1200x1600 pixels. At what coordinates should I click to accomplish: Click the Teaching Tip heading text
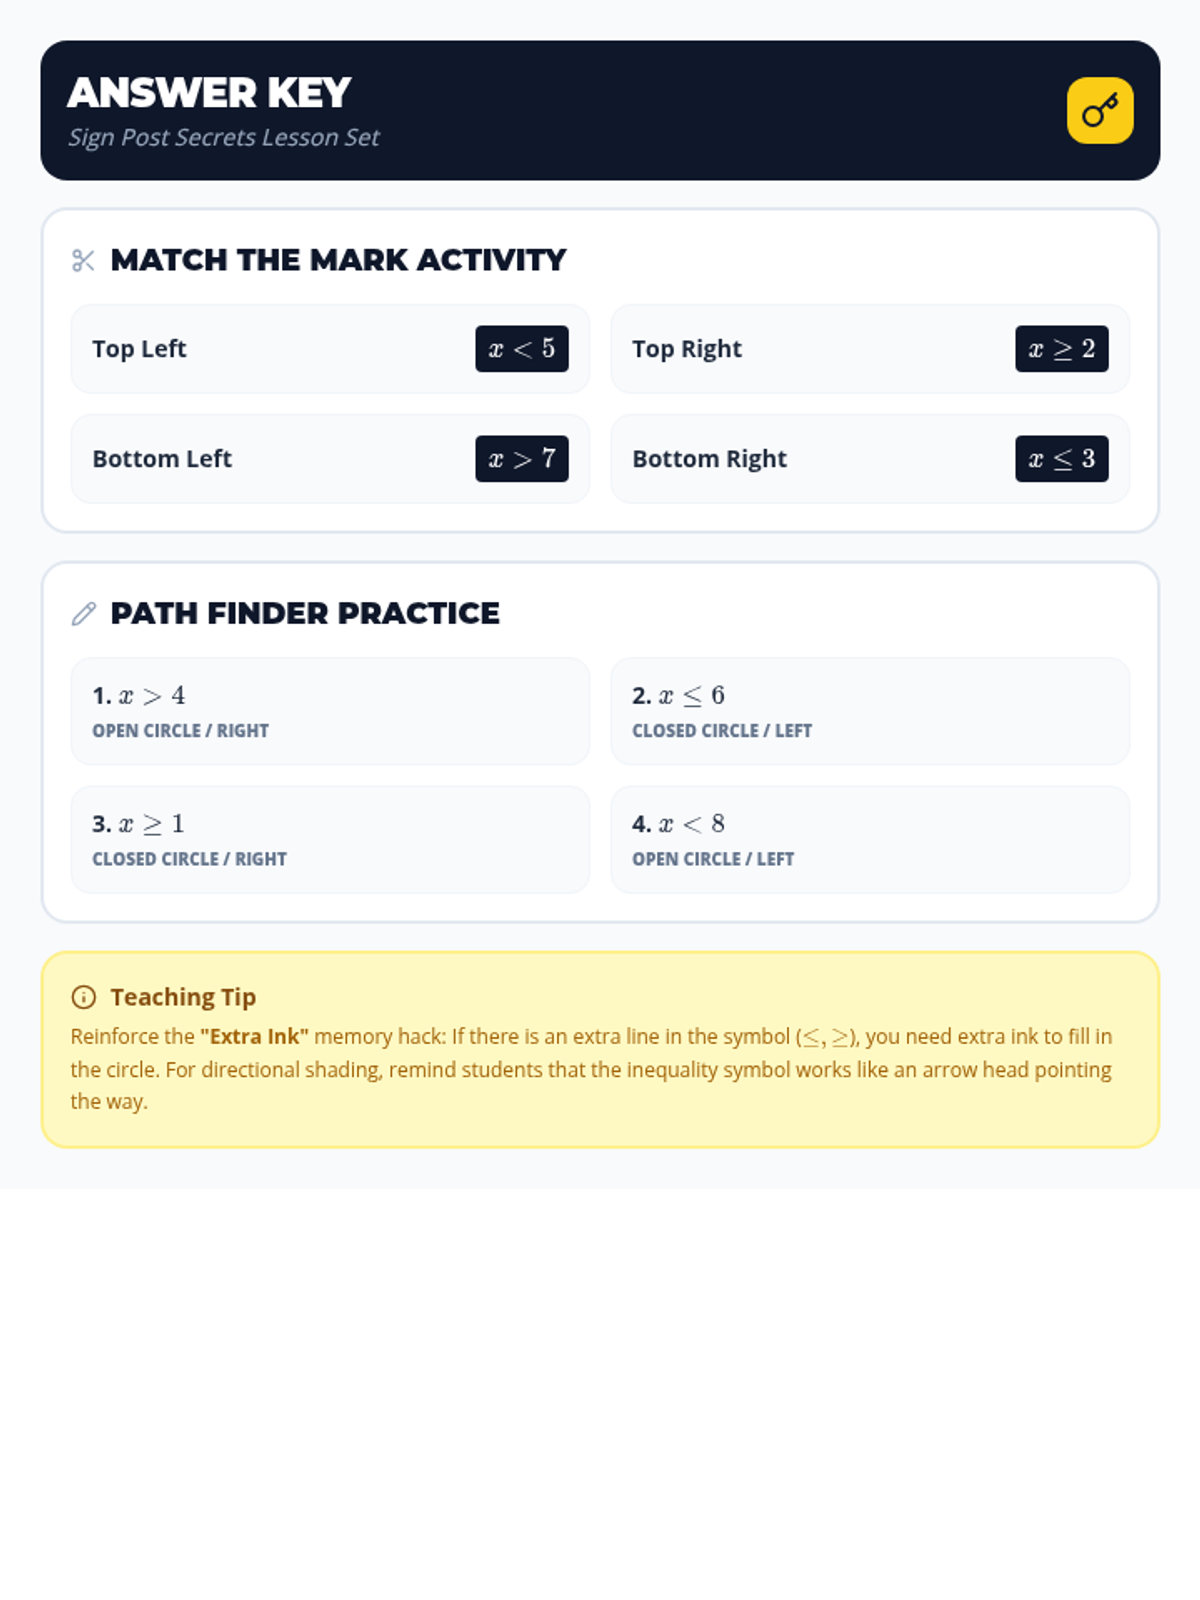click(183, 997)
